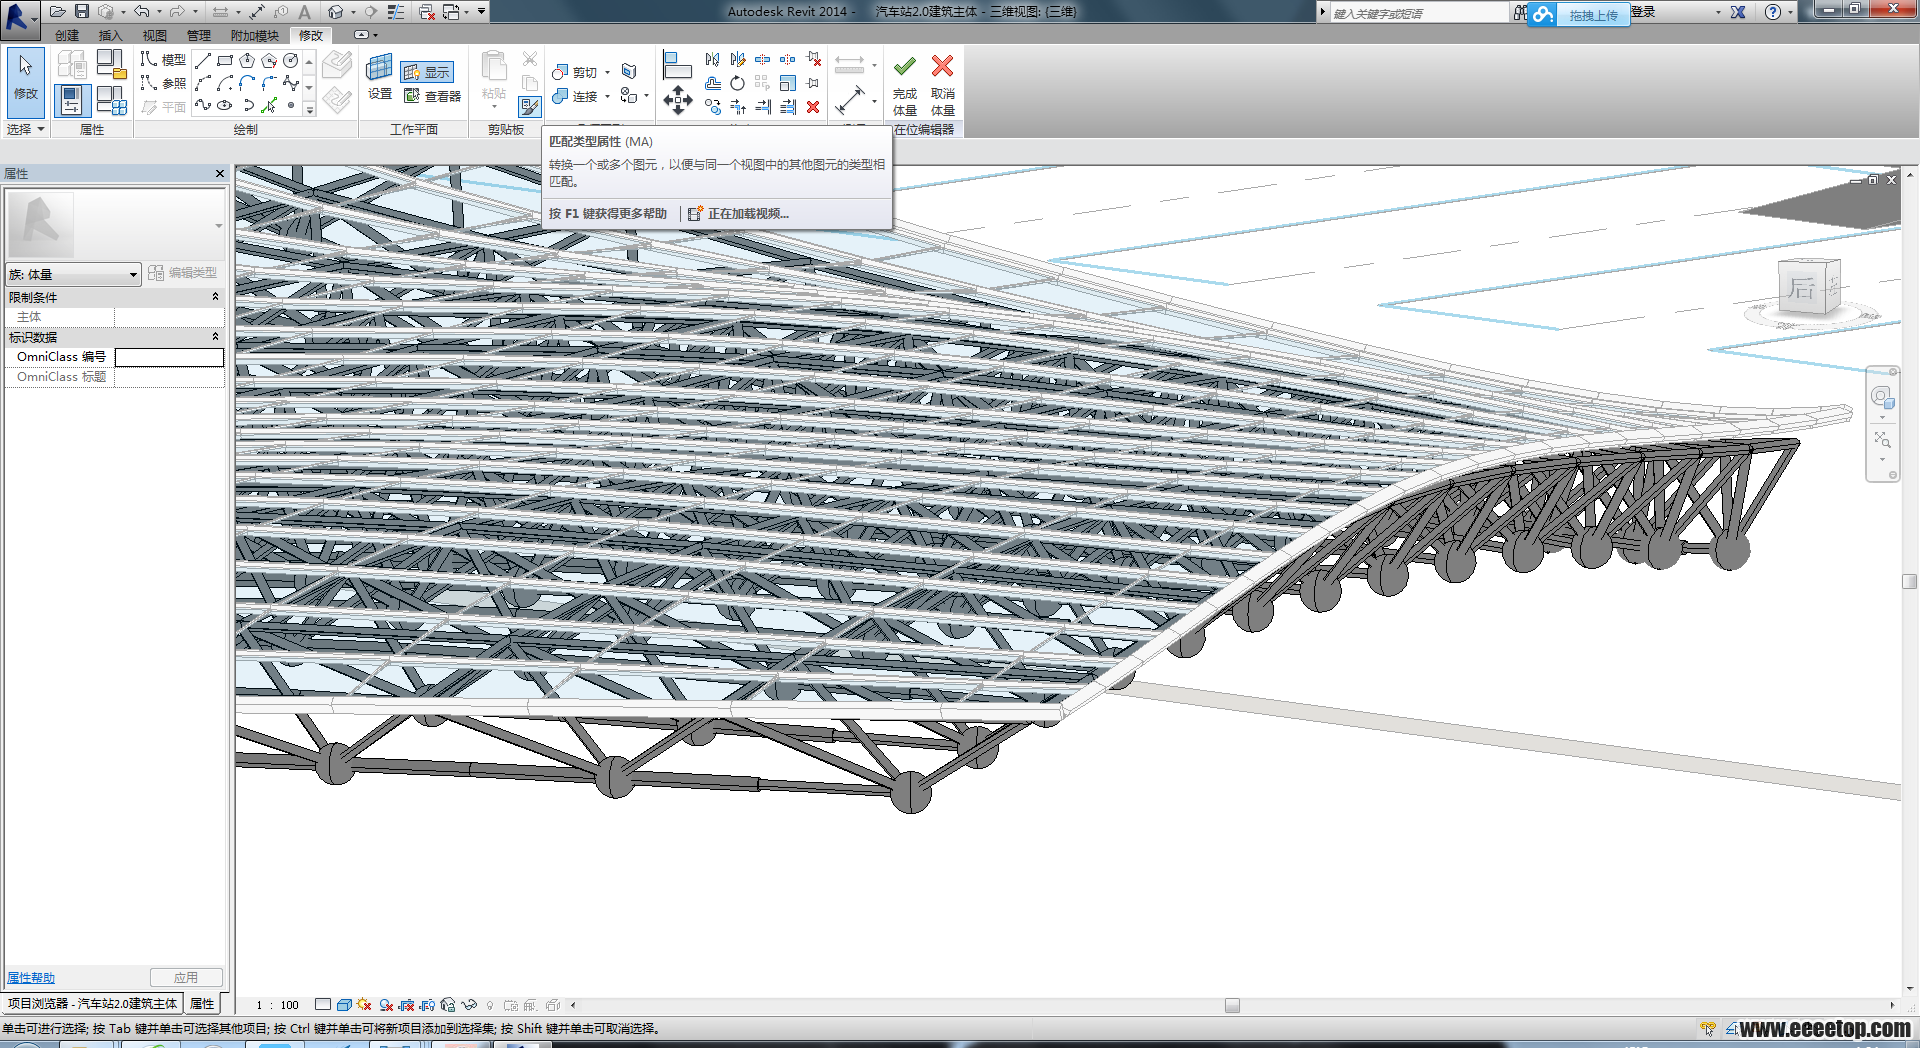1920x1048 pixels.
Task: Open Customize Quick Access Toolbar dropdown
Action: [481, 11]
